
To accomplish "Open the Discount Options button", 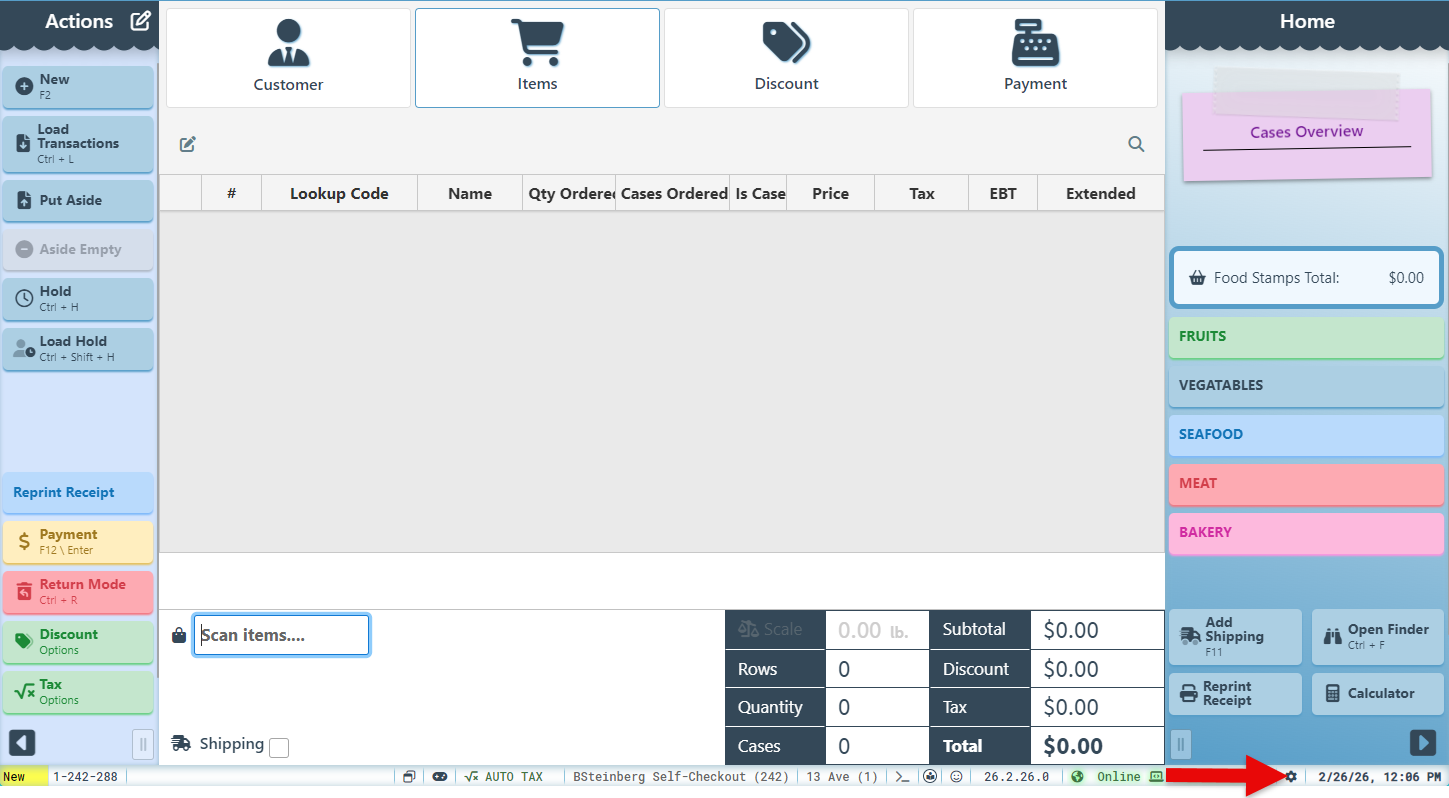I will pyautogui.click(x=78, y=642).
